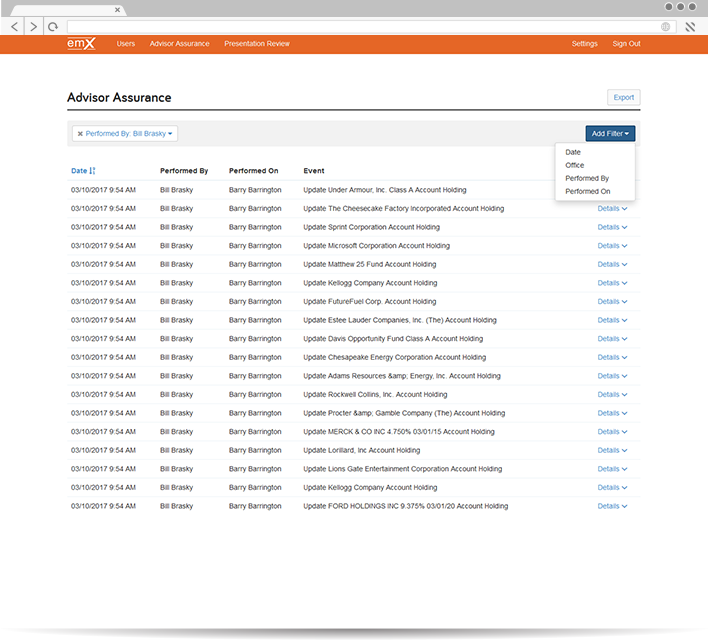Click the emX logo
708x640 pixels.
pos(81,44)
